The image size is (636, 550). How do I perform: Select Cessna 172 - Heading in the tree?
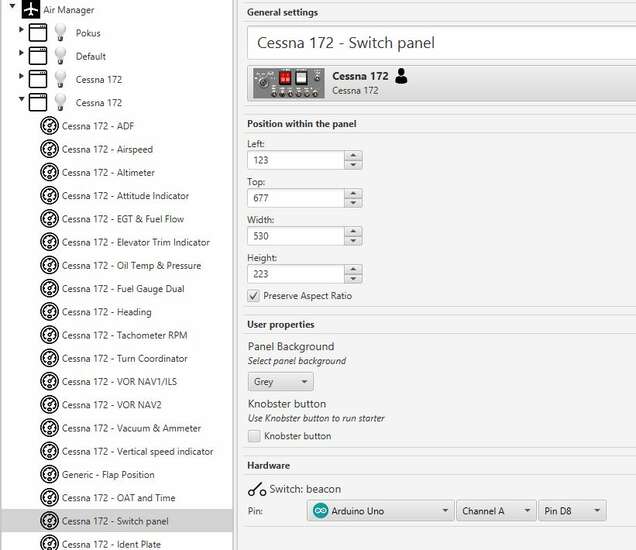[x=107, y=312]
